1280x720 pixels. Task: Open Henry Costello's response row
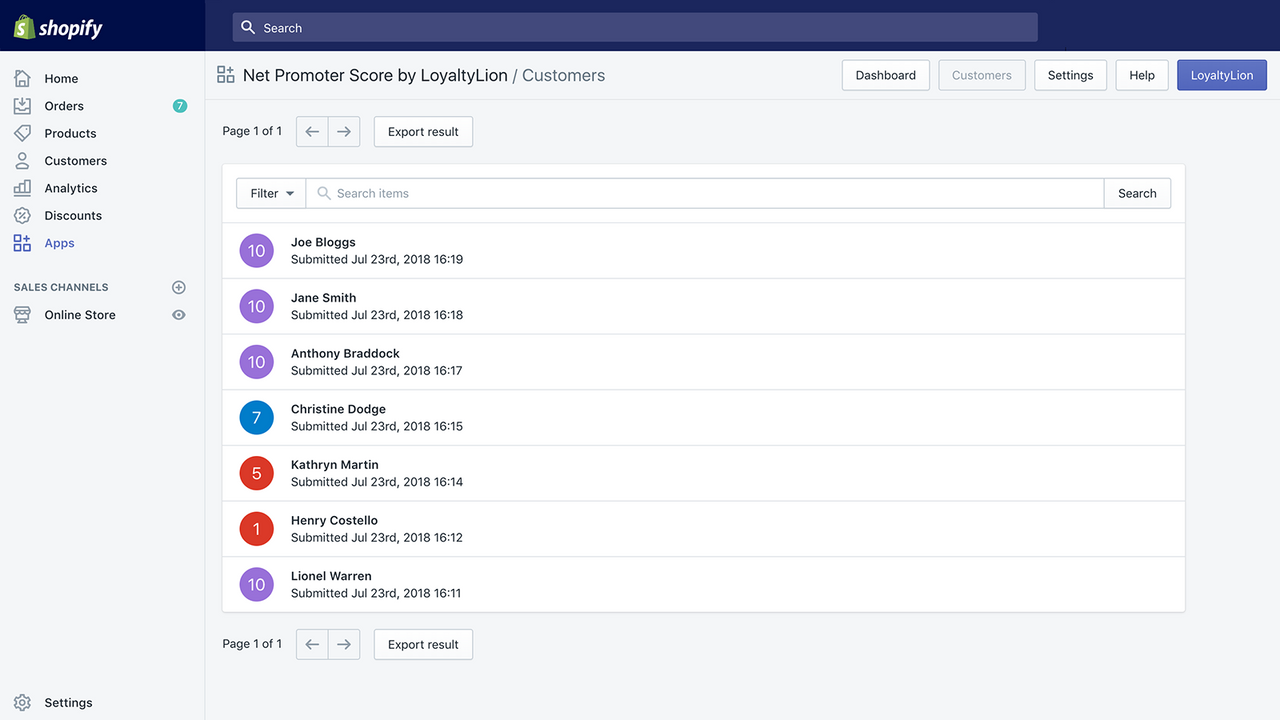pyautogui.click(x=704, y=529)
